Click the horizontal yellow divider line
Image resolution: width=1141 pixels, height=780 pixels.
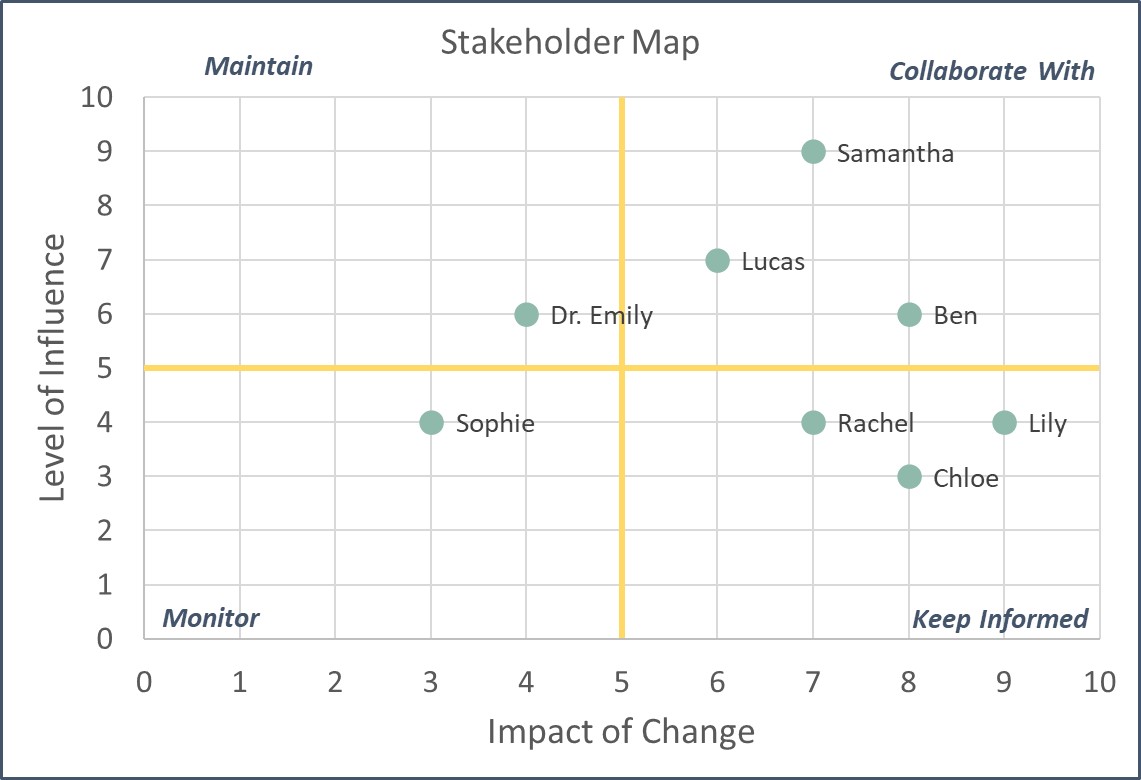pos(300,369)
